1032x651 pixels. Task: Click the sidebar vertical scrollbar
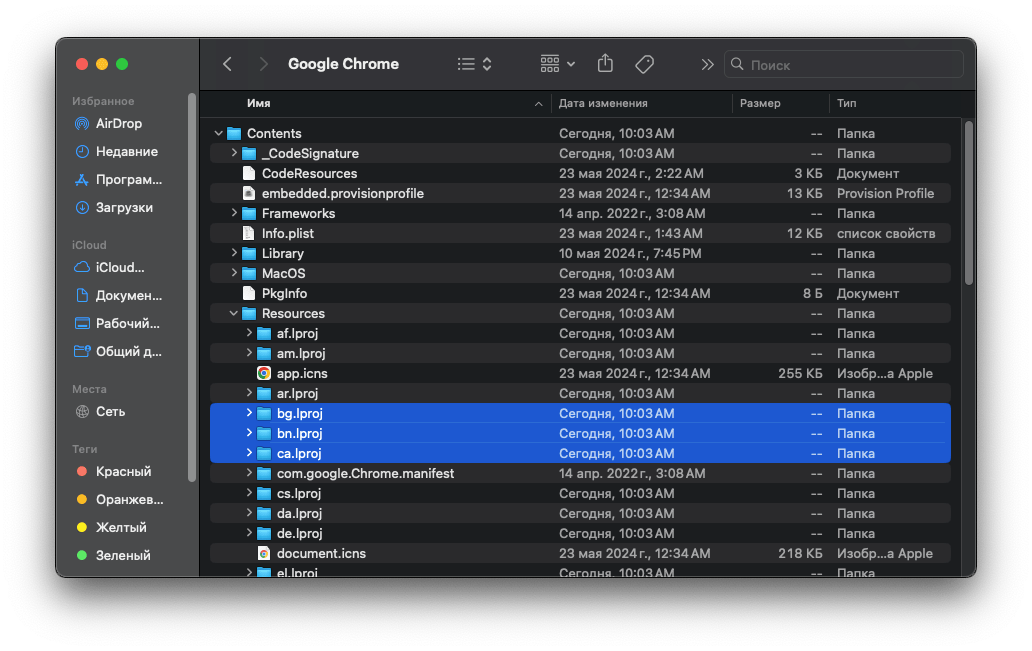tap(192, 288)
